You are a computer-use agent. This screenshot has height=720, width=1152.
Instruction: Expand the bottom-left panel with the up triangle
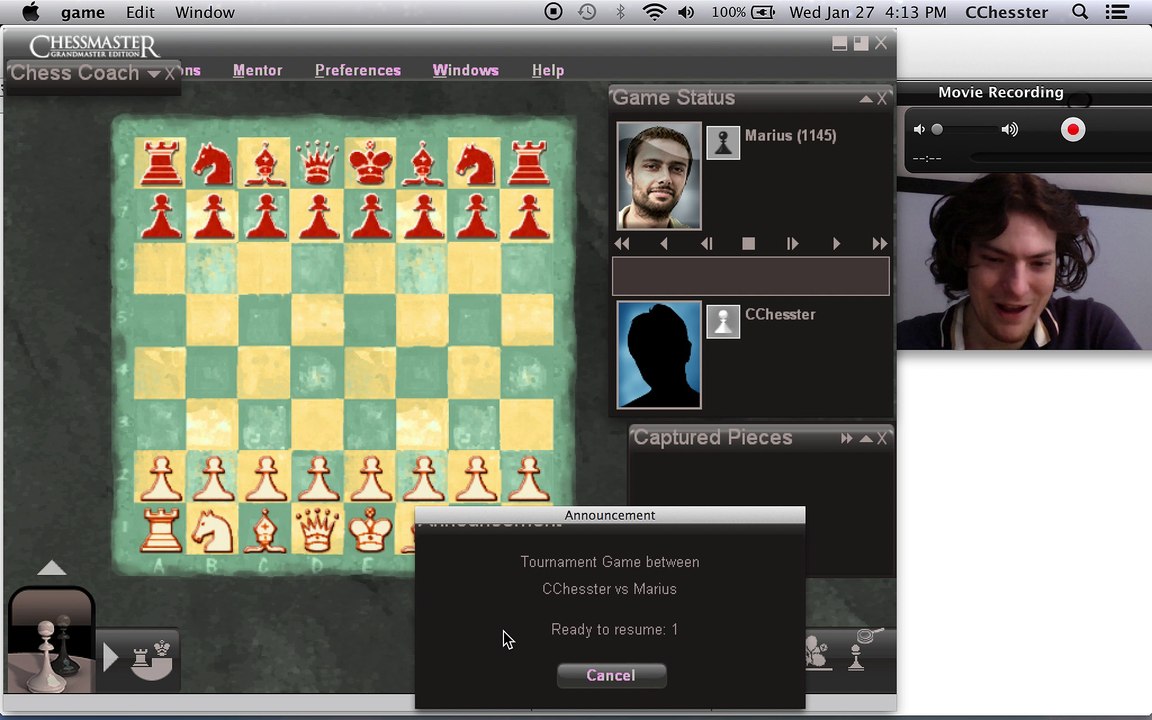coord(51,568)
